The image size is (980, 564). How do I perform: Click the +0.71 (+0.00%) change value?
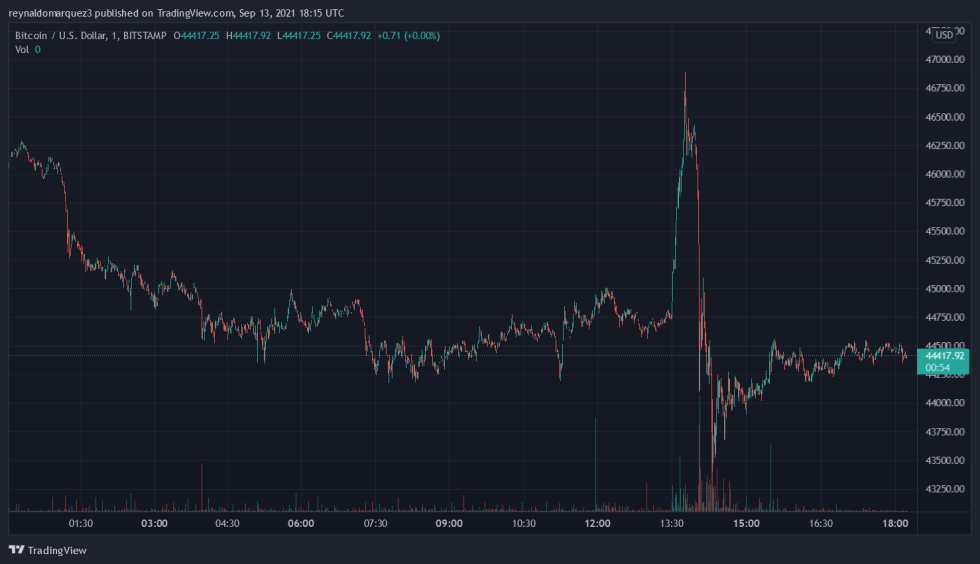408,36
